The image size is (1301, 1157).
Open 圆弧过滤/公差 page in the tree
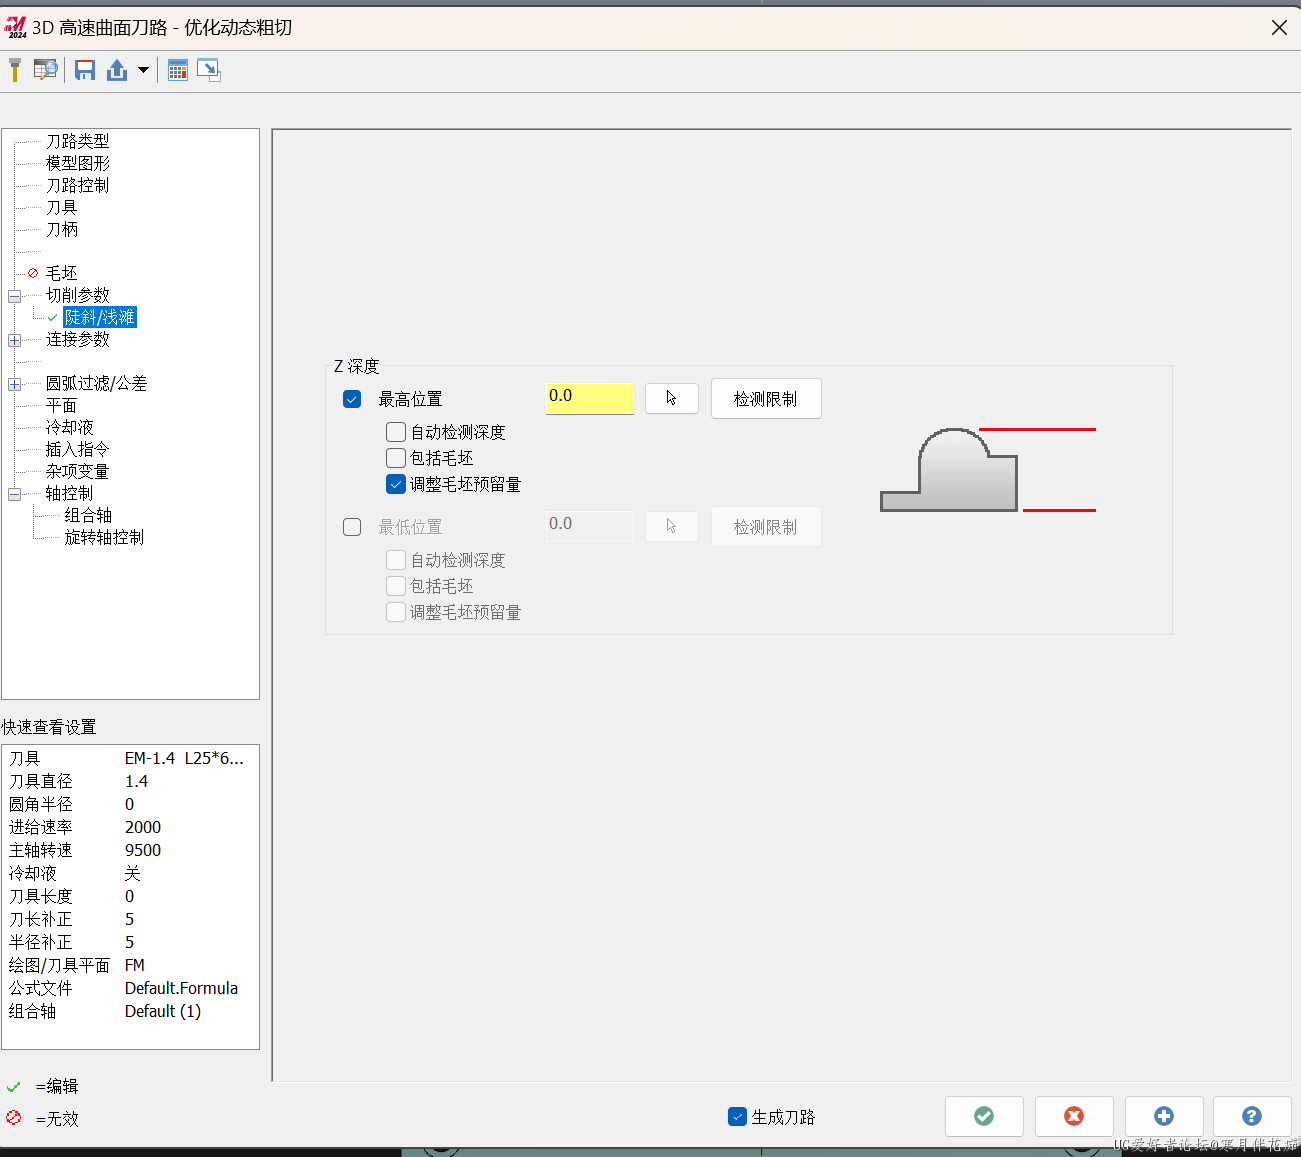(x=96, y=383)
